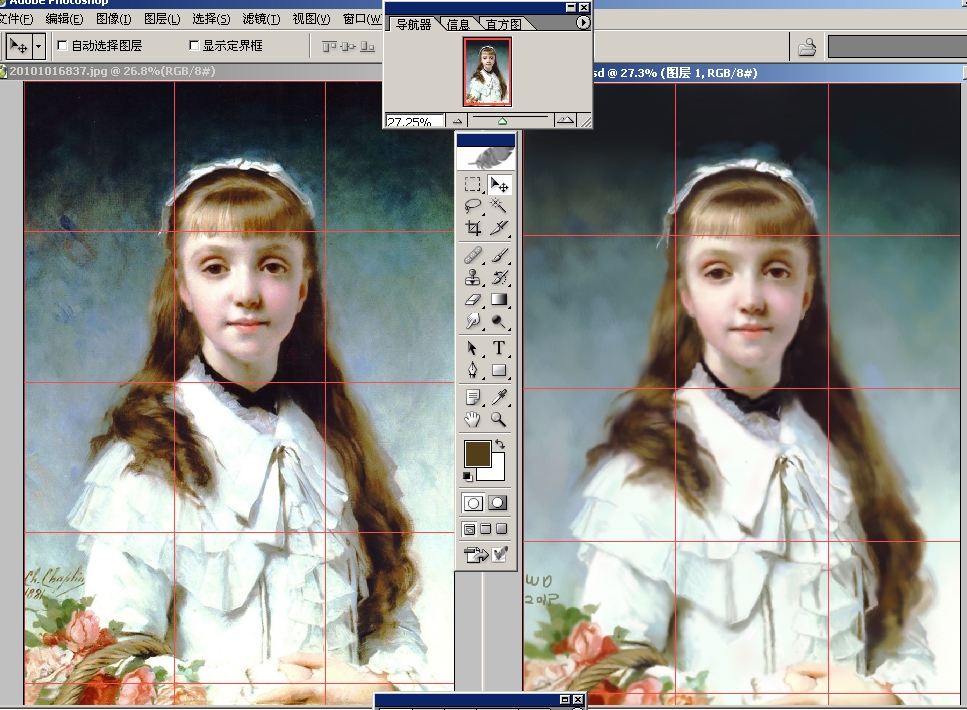This screenshot has width=967, height=710.
Task: Open the 文件 menu
Action: 17,19
